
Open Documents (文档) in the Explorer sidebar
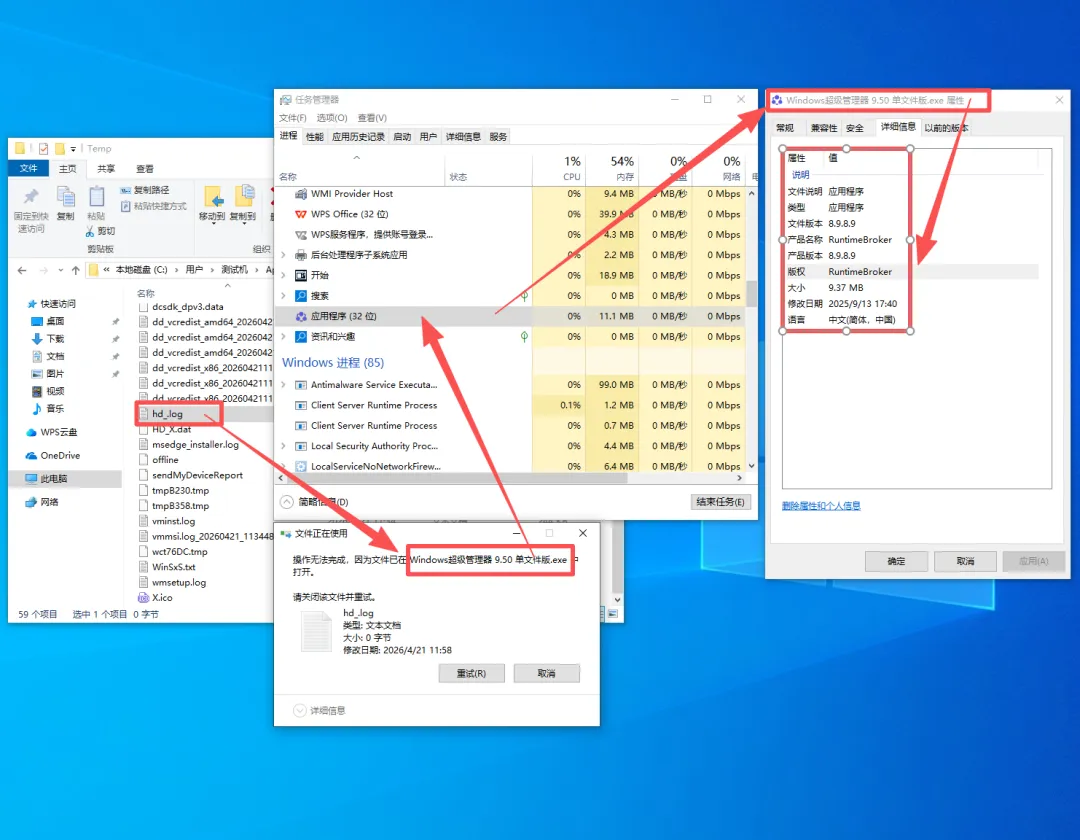pos(48,356)
